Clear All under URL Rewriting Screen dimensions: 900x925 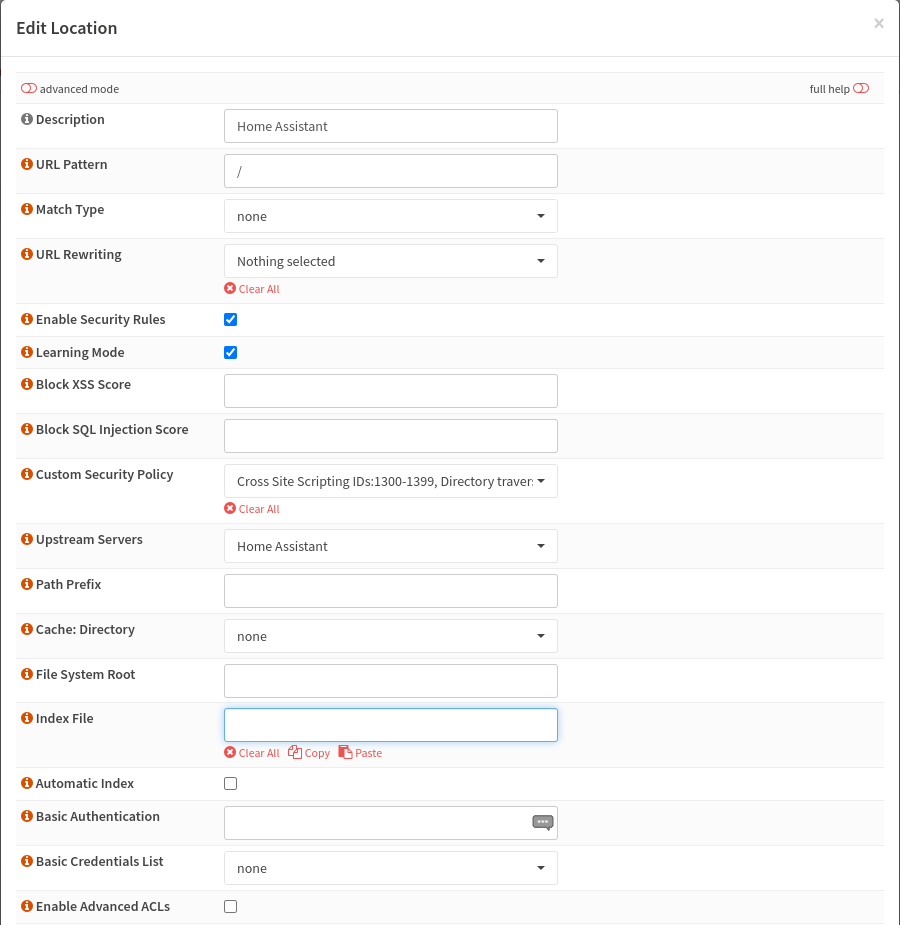tap(252, 289)
